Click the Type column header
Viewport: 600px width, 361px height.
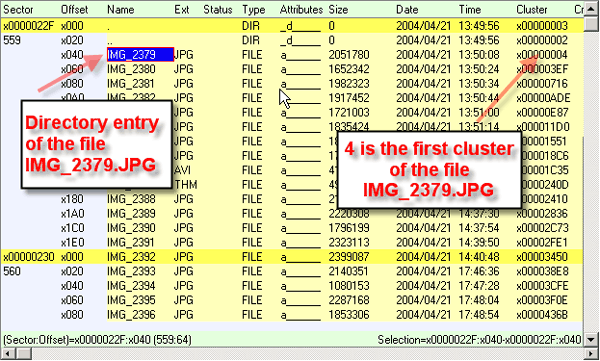[x=254, y=10]
